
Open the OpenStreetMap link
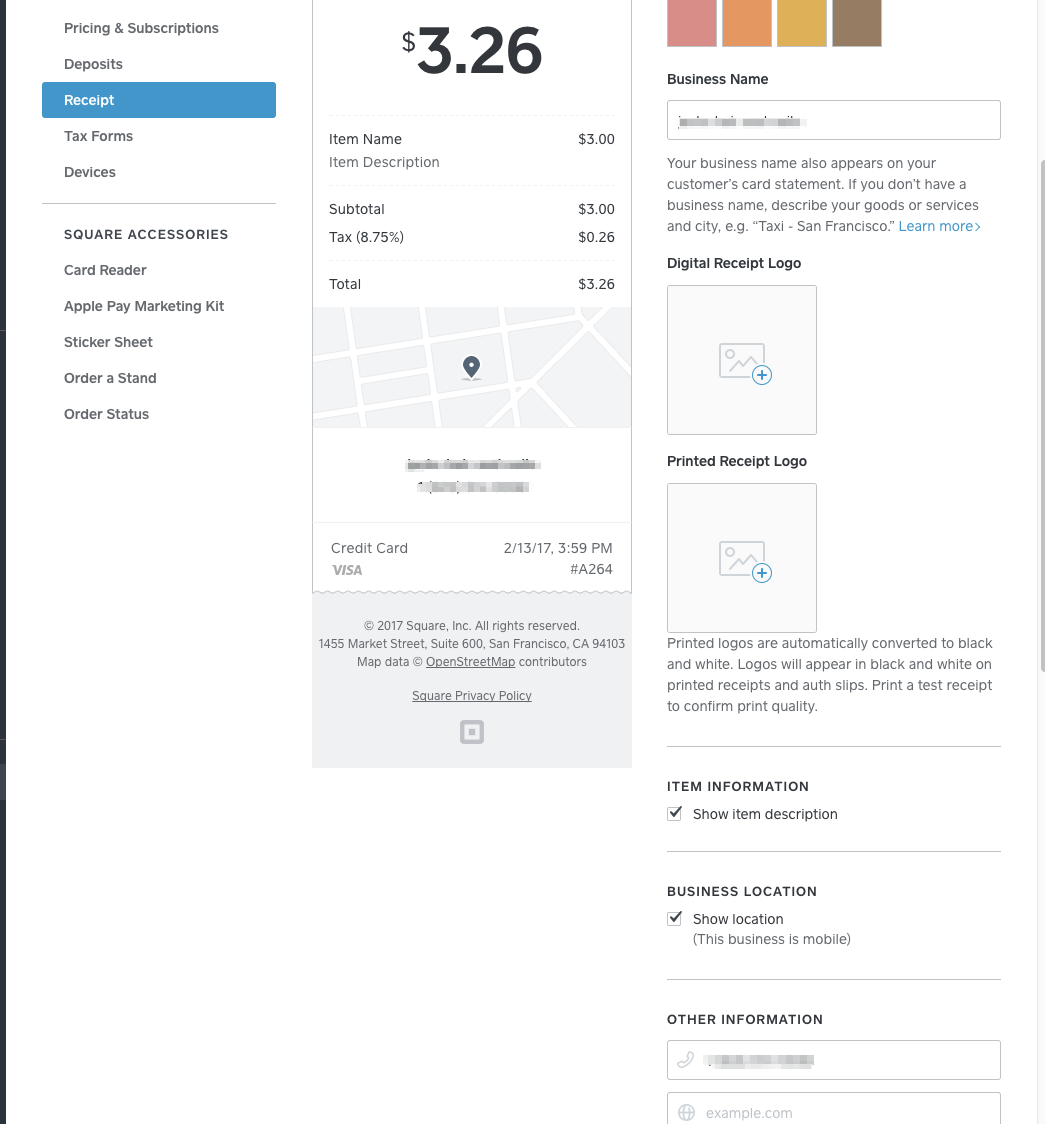(x=470, y=662)
